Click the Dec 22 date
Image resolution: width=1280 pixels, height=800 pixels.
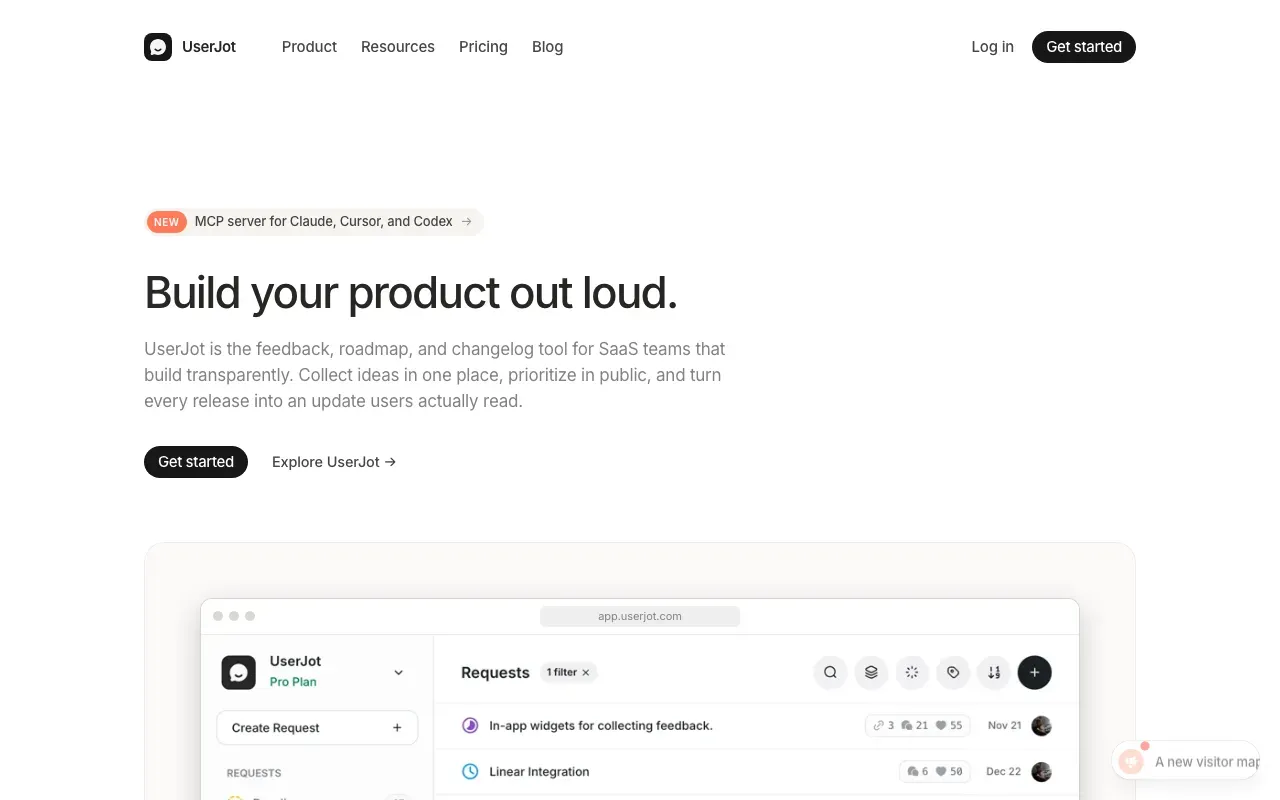(x=1004, y=772)
